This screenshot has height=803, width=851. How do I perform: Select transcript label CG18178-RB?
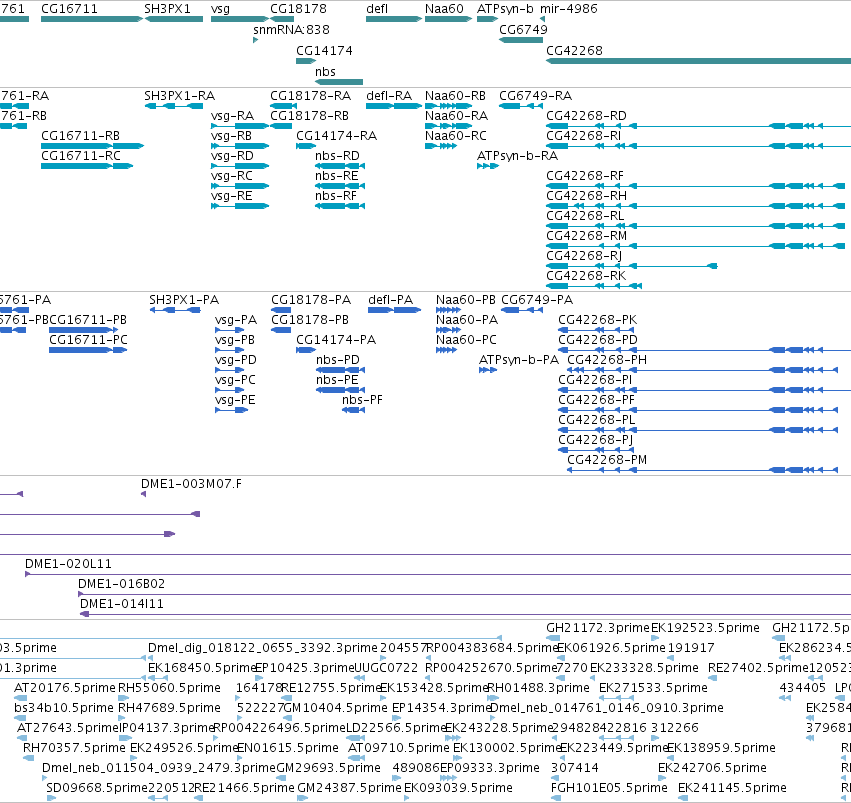(x=309, y=116)
